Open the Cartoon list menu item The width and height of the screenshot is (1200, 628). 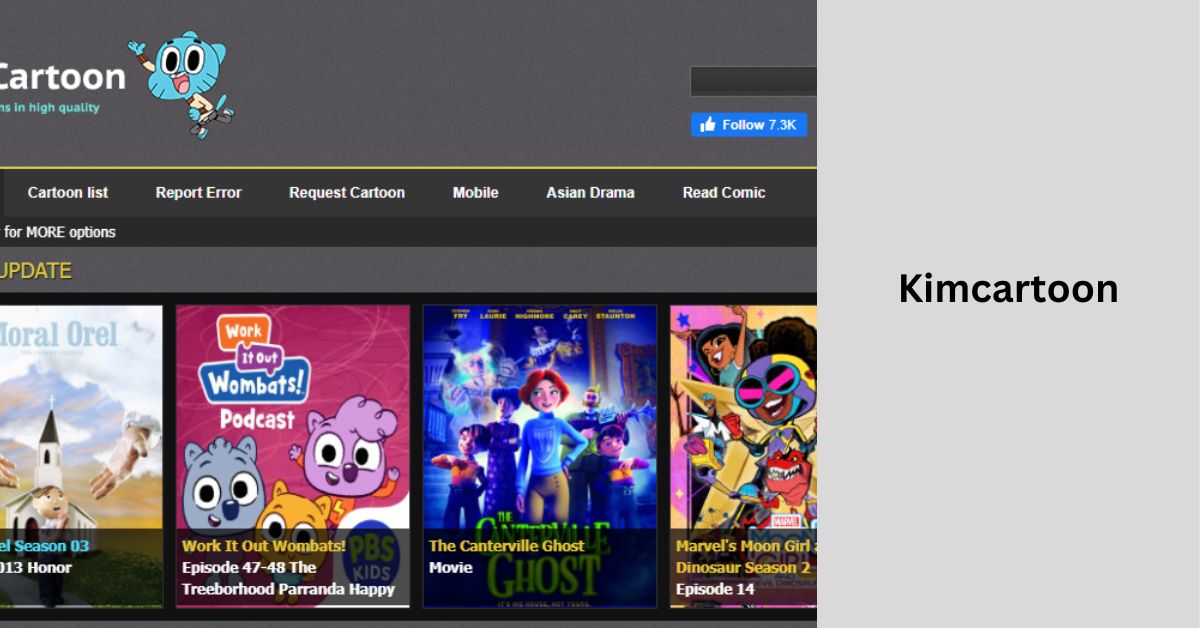click(68, 193)
